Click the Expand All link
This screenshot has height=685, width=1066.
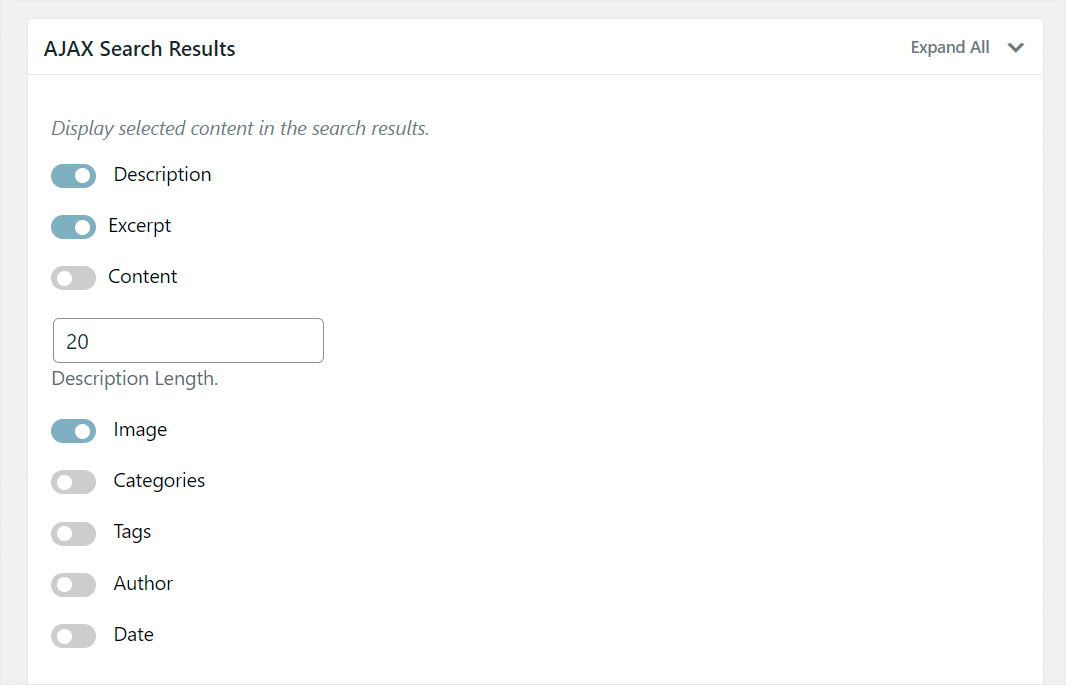[x=949, y=47]
